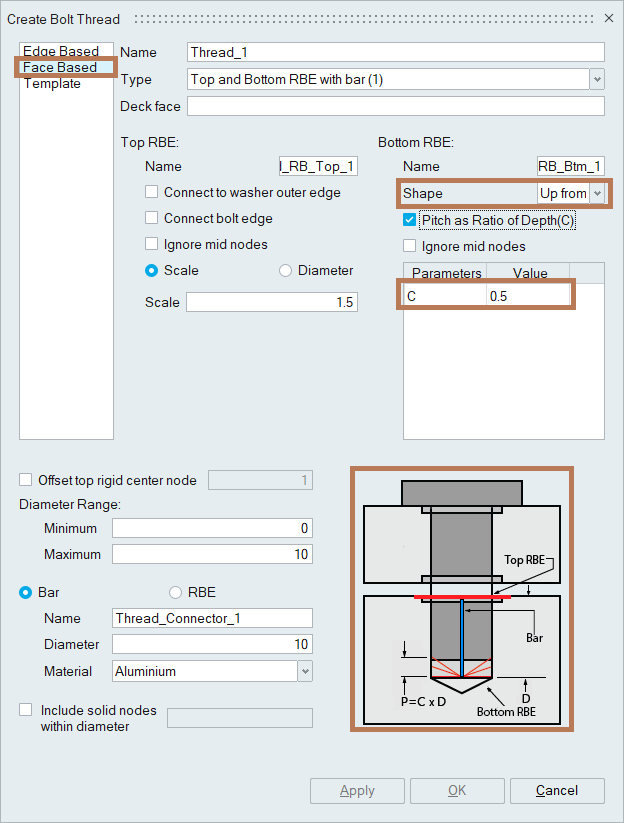Click the Cancel button
Screen dimensions: 624x823
pos(557,791)
